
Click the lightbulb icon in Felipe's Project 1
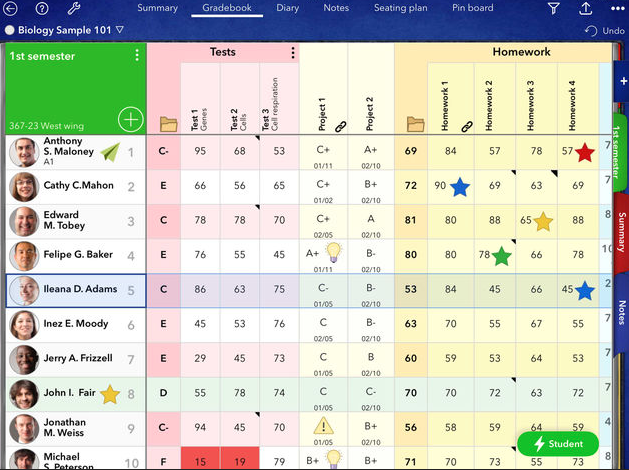point(334,251)
